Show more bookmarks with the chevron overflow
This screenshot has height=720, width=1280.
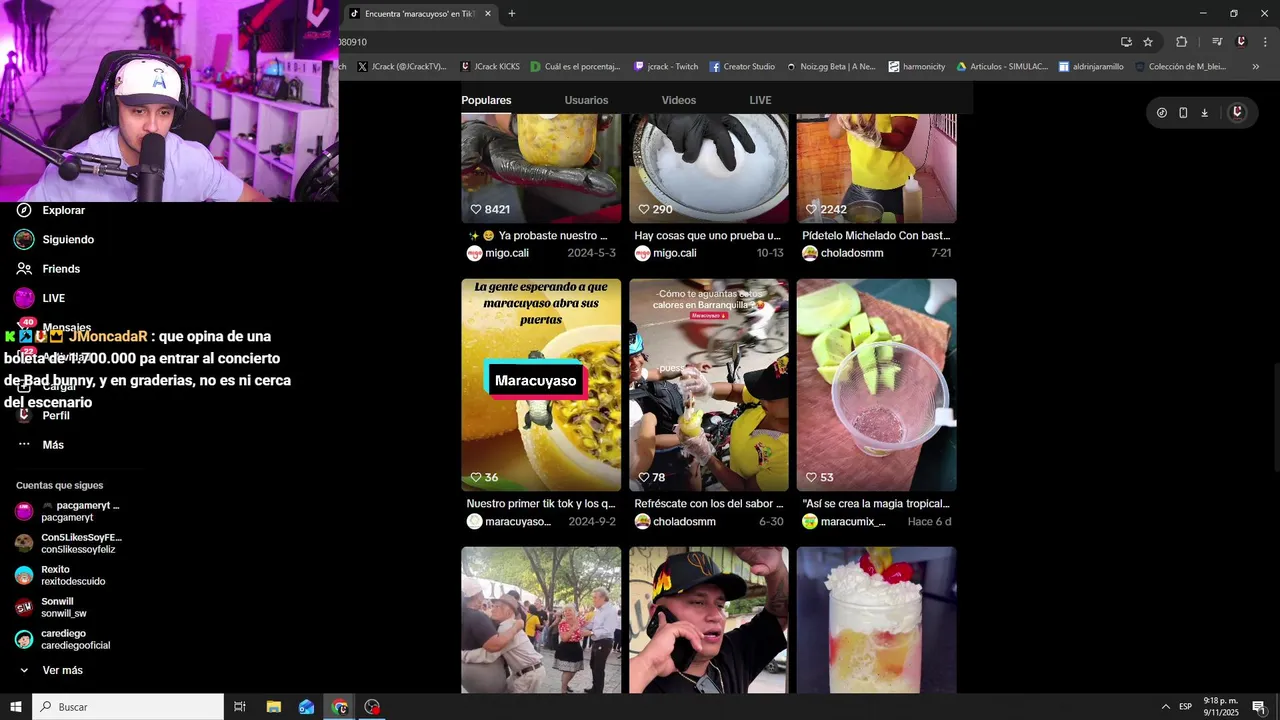pyautogui.click(x=1255, y=67)
